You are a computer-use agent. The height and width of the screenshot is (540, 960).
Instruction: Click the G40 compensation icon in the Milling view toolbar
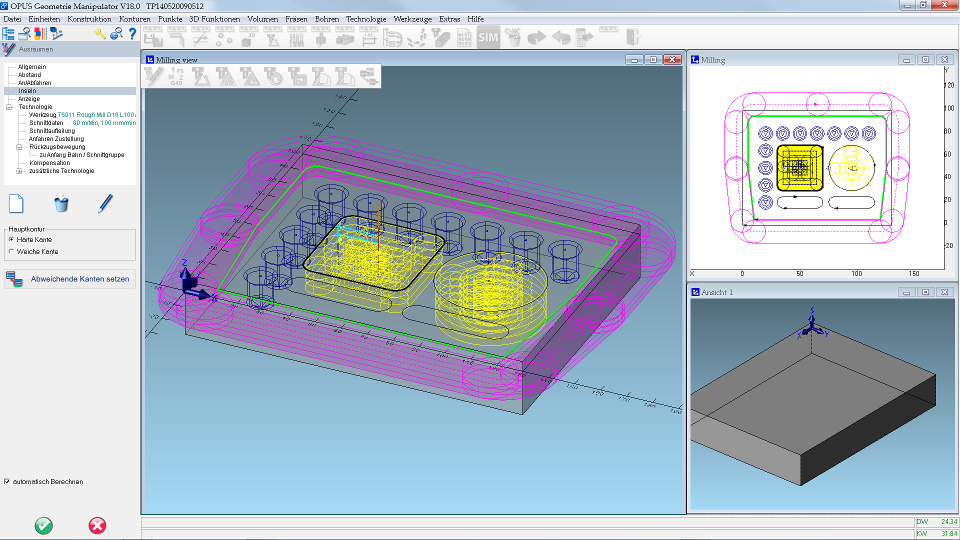(176, 77)
